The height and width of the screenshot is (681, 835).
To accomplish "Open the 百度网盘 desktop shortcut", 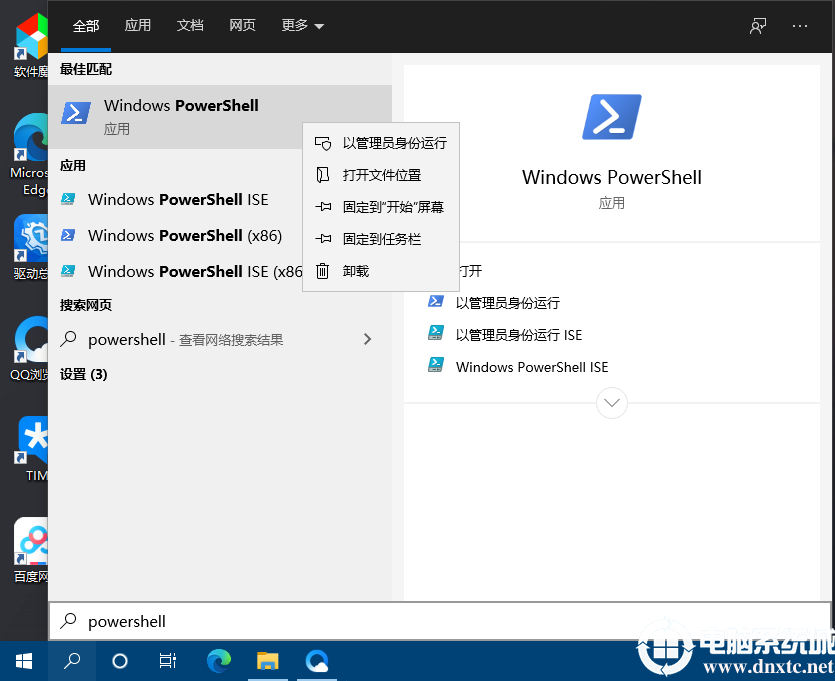I will tap(31, 550).
